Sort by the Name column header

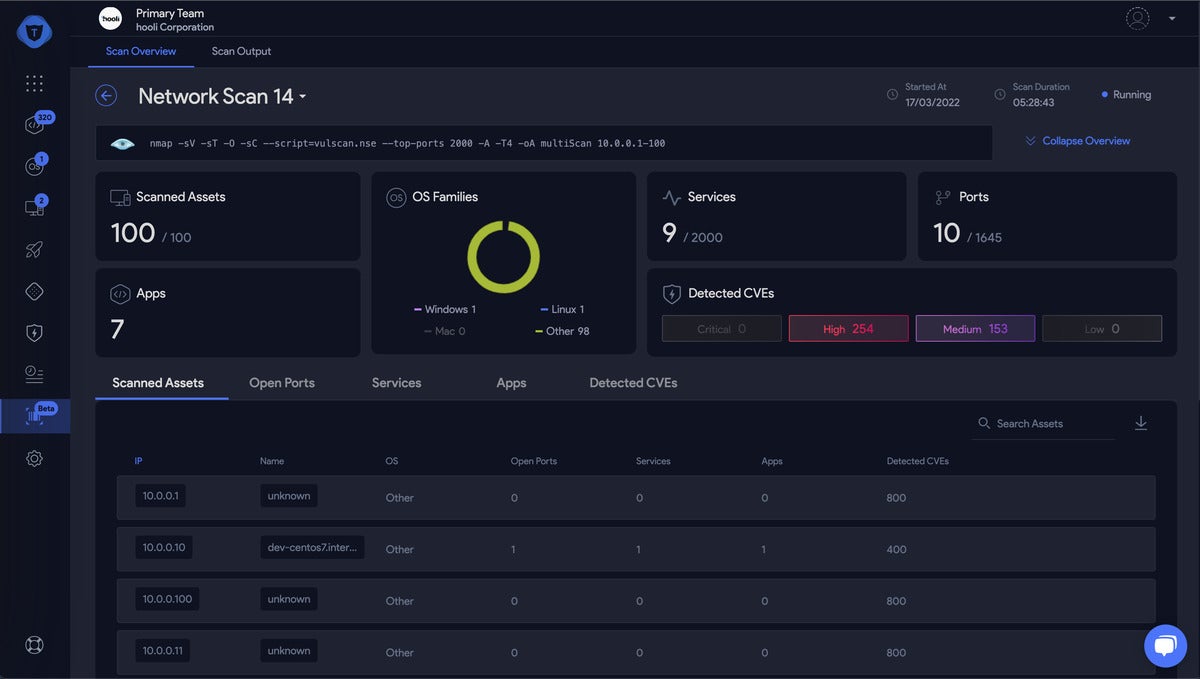point(272,461)
